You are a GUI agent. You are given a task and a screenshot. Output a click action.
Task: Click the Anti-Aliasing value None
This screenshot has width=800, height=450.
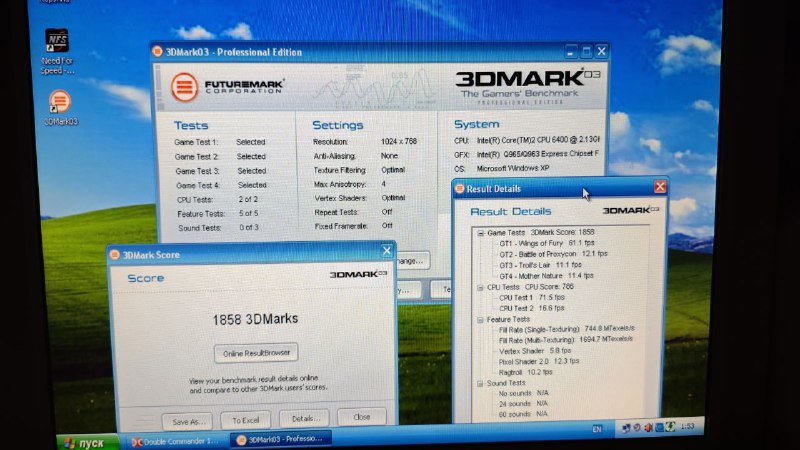pyautogui.click(x=389, y=156)
